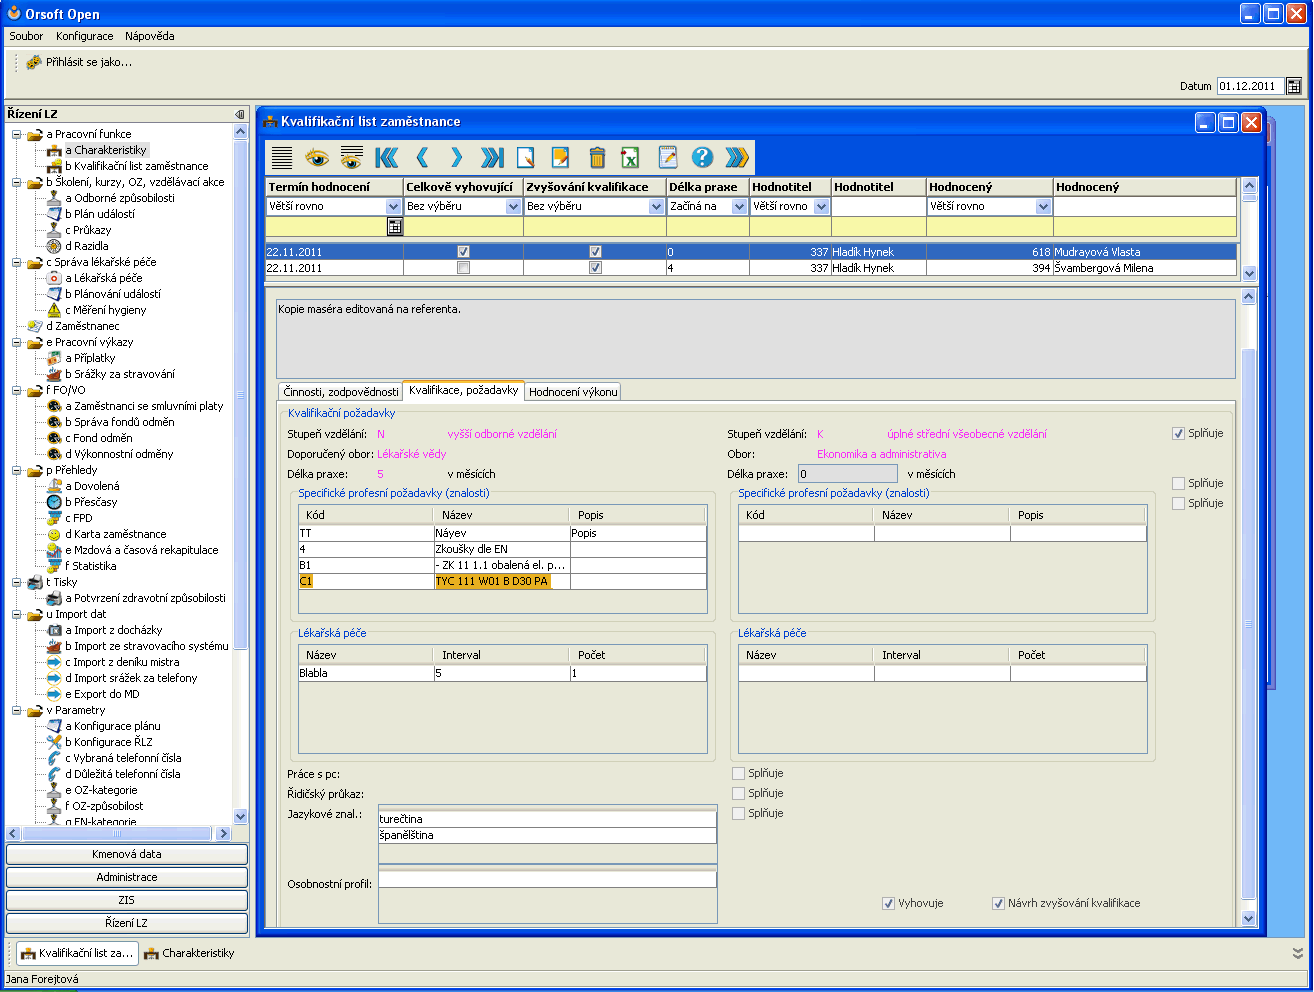
Task: Click the trash can delete icon
Action: coord(597,157)
